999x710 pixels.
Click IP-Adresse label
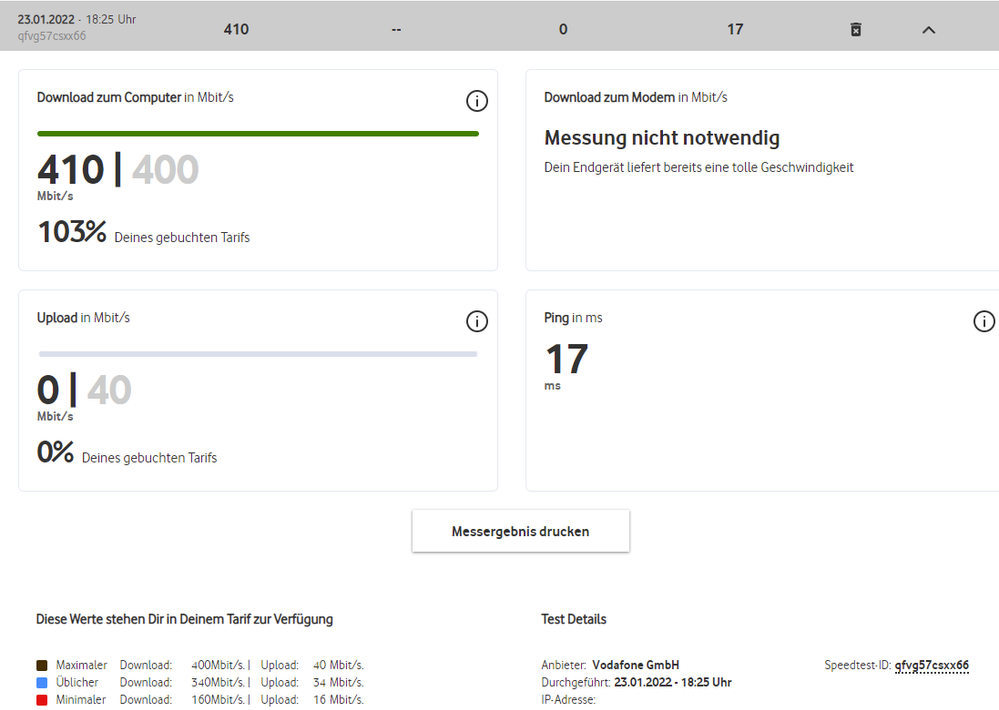click(568, 700)
